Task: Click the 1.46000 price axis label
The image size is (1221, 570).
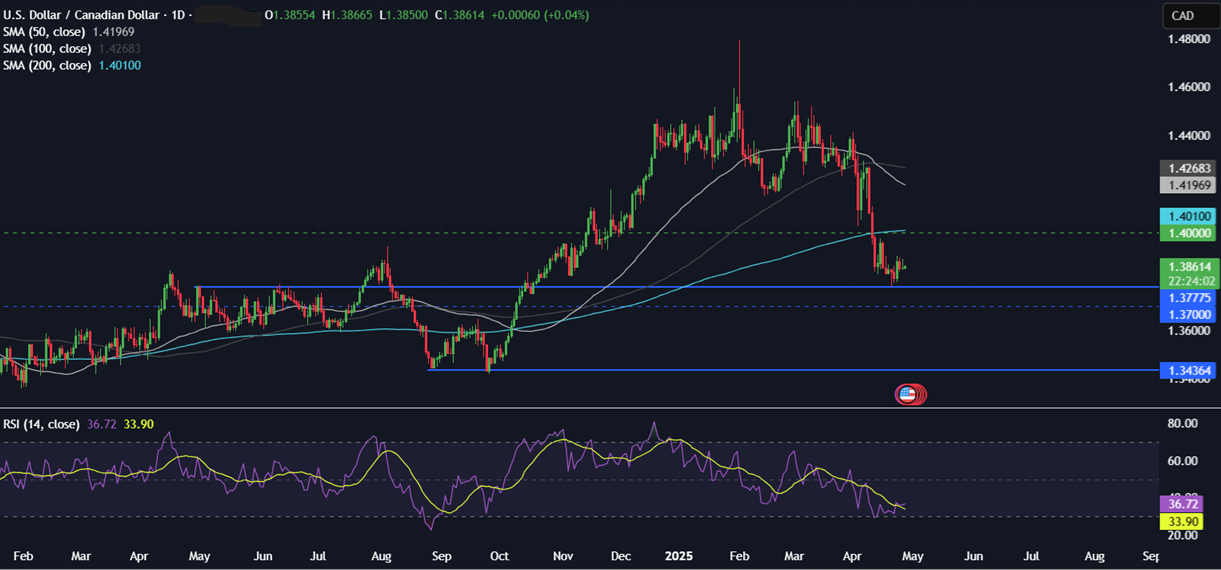Action: click(x=1190, y=88)
